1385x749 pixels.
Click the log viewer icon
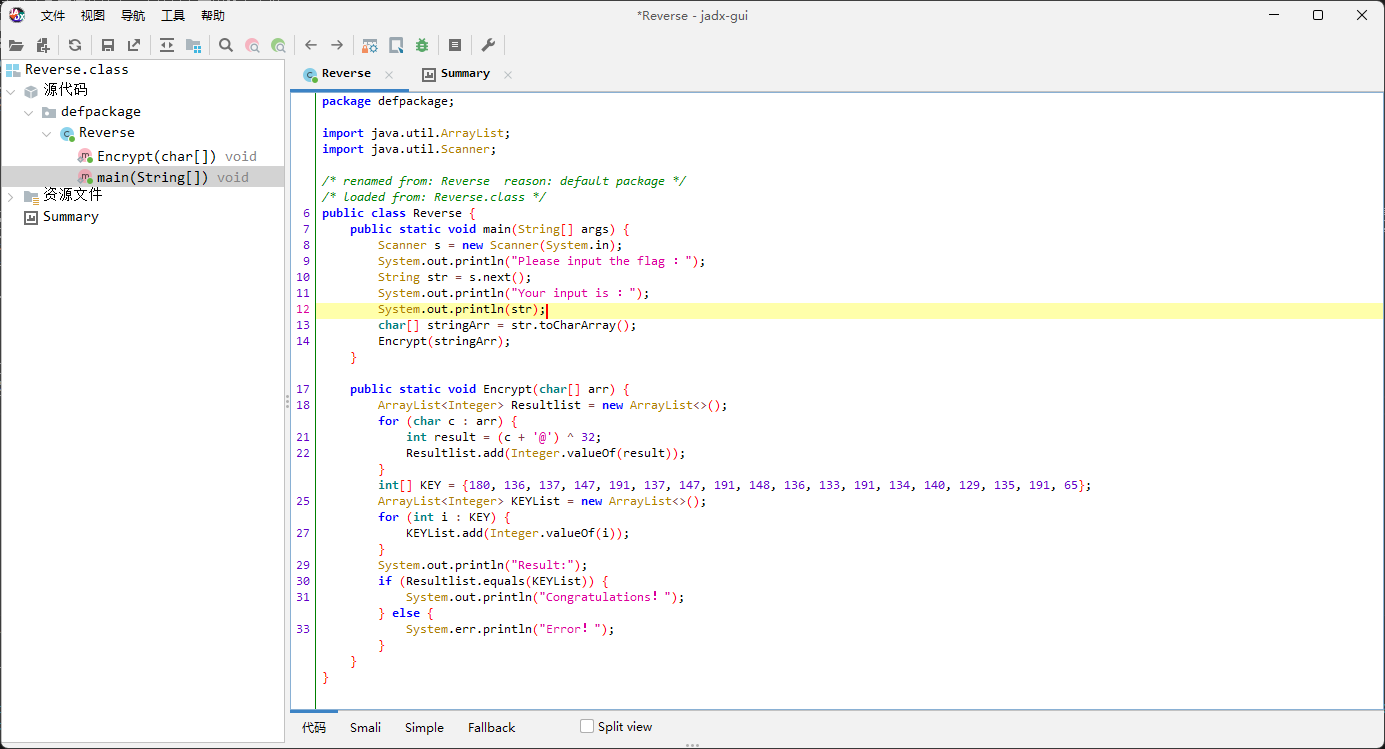pos(455,45)
